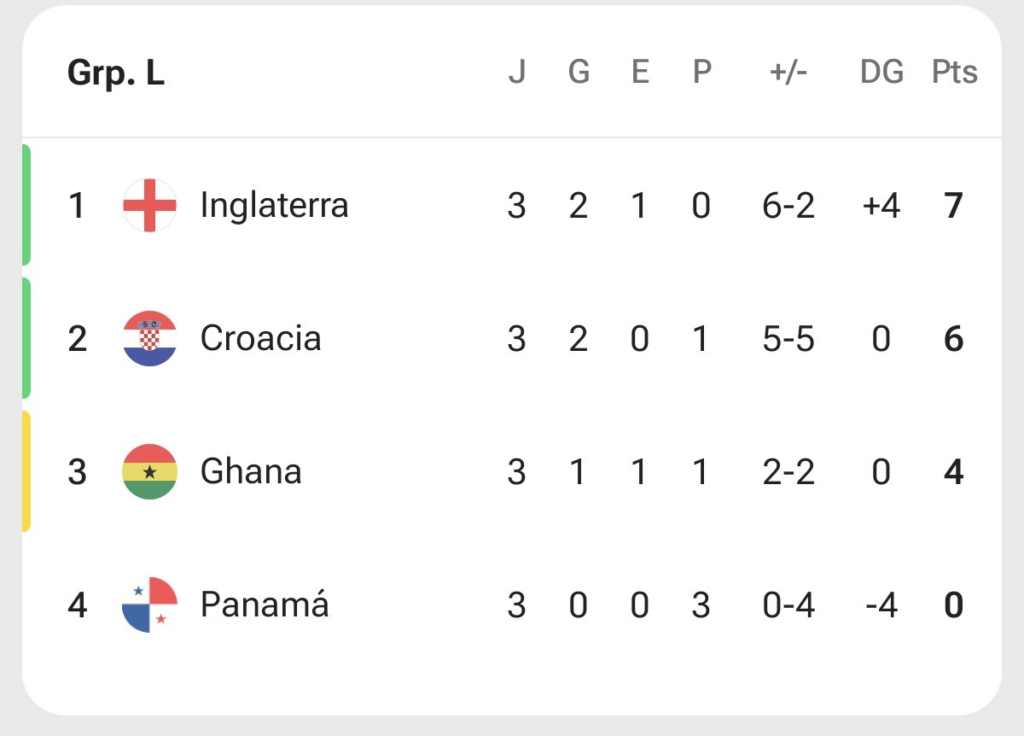This screenshot has height=736, width=1024.
Task: Click the DG column header
Action: tap(882, 72)
